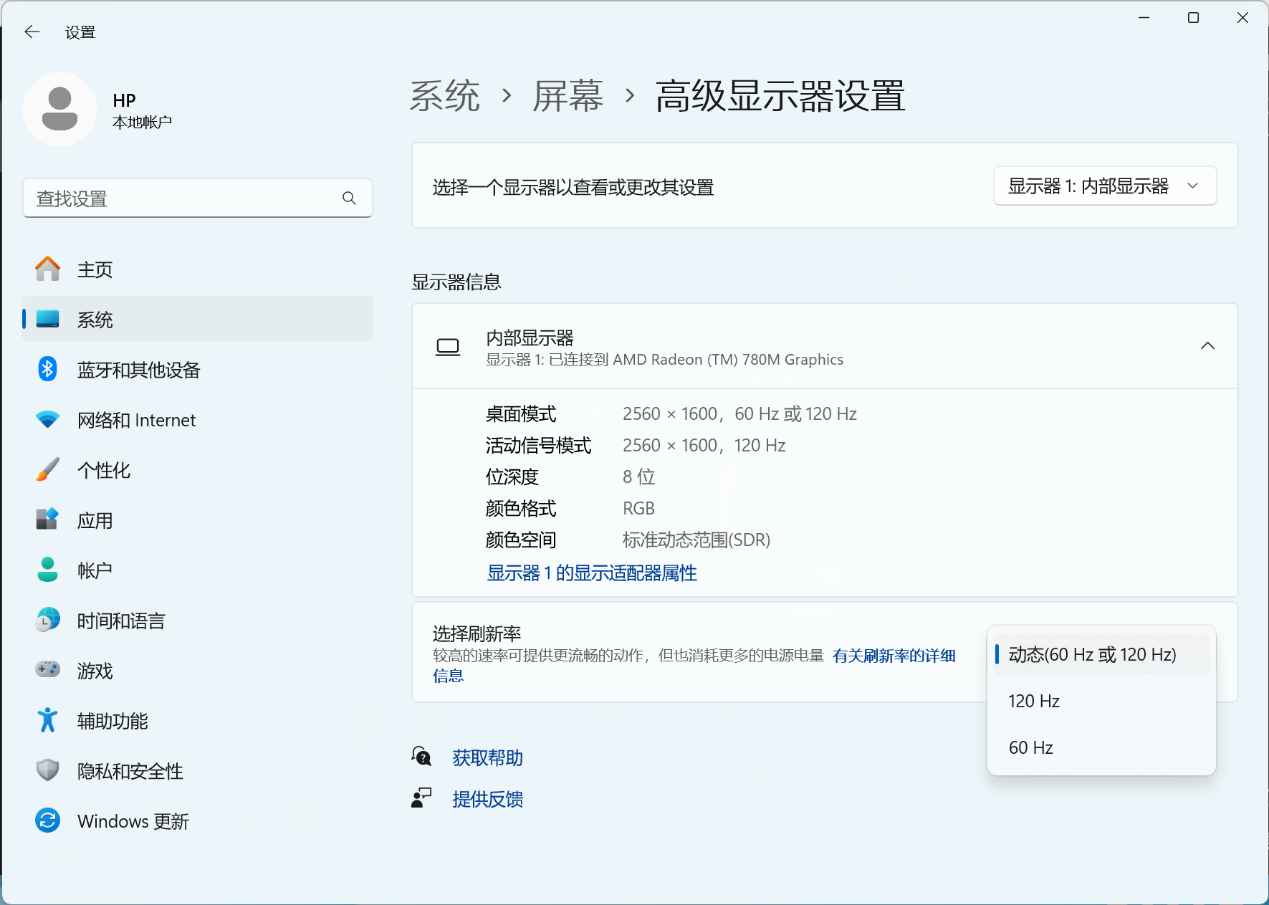Open 个性化 personalization settings

tap(103, 470)
